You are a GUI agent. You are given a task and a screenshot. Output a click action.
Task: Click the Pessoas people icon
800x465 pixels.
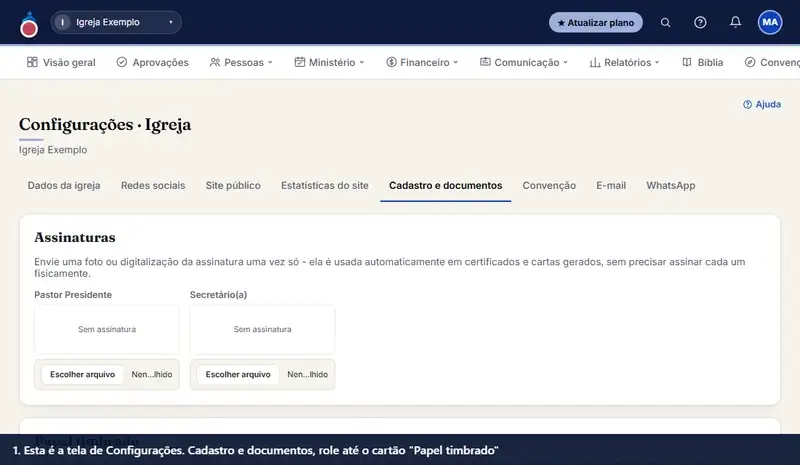coord(215,62)
